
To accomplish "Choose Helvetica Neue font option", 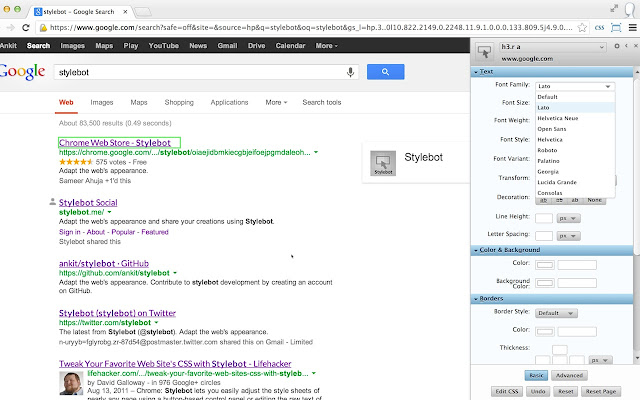I will point(575,118).
